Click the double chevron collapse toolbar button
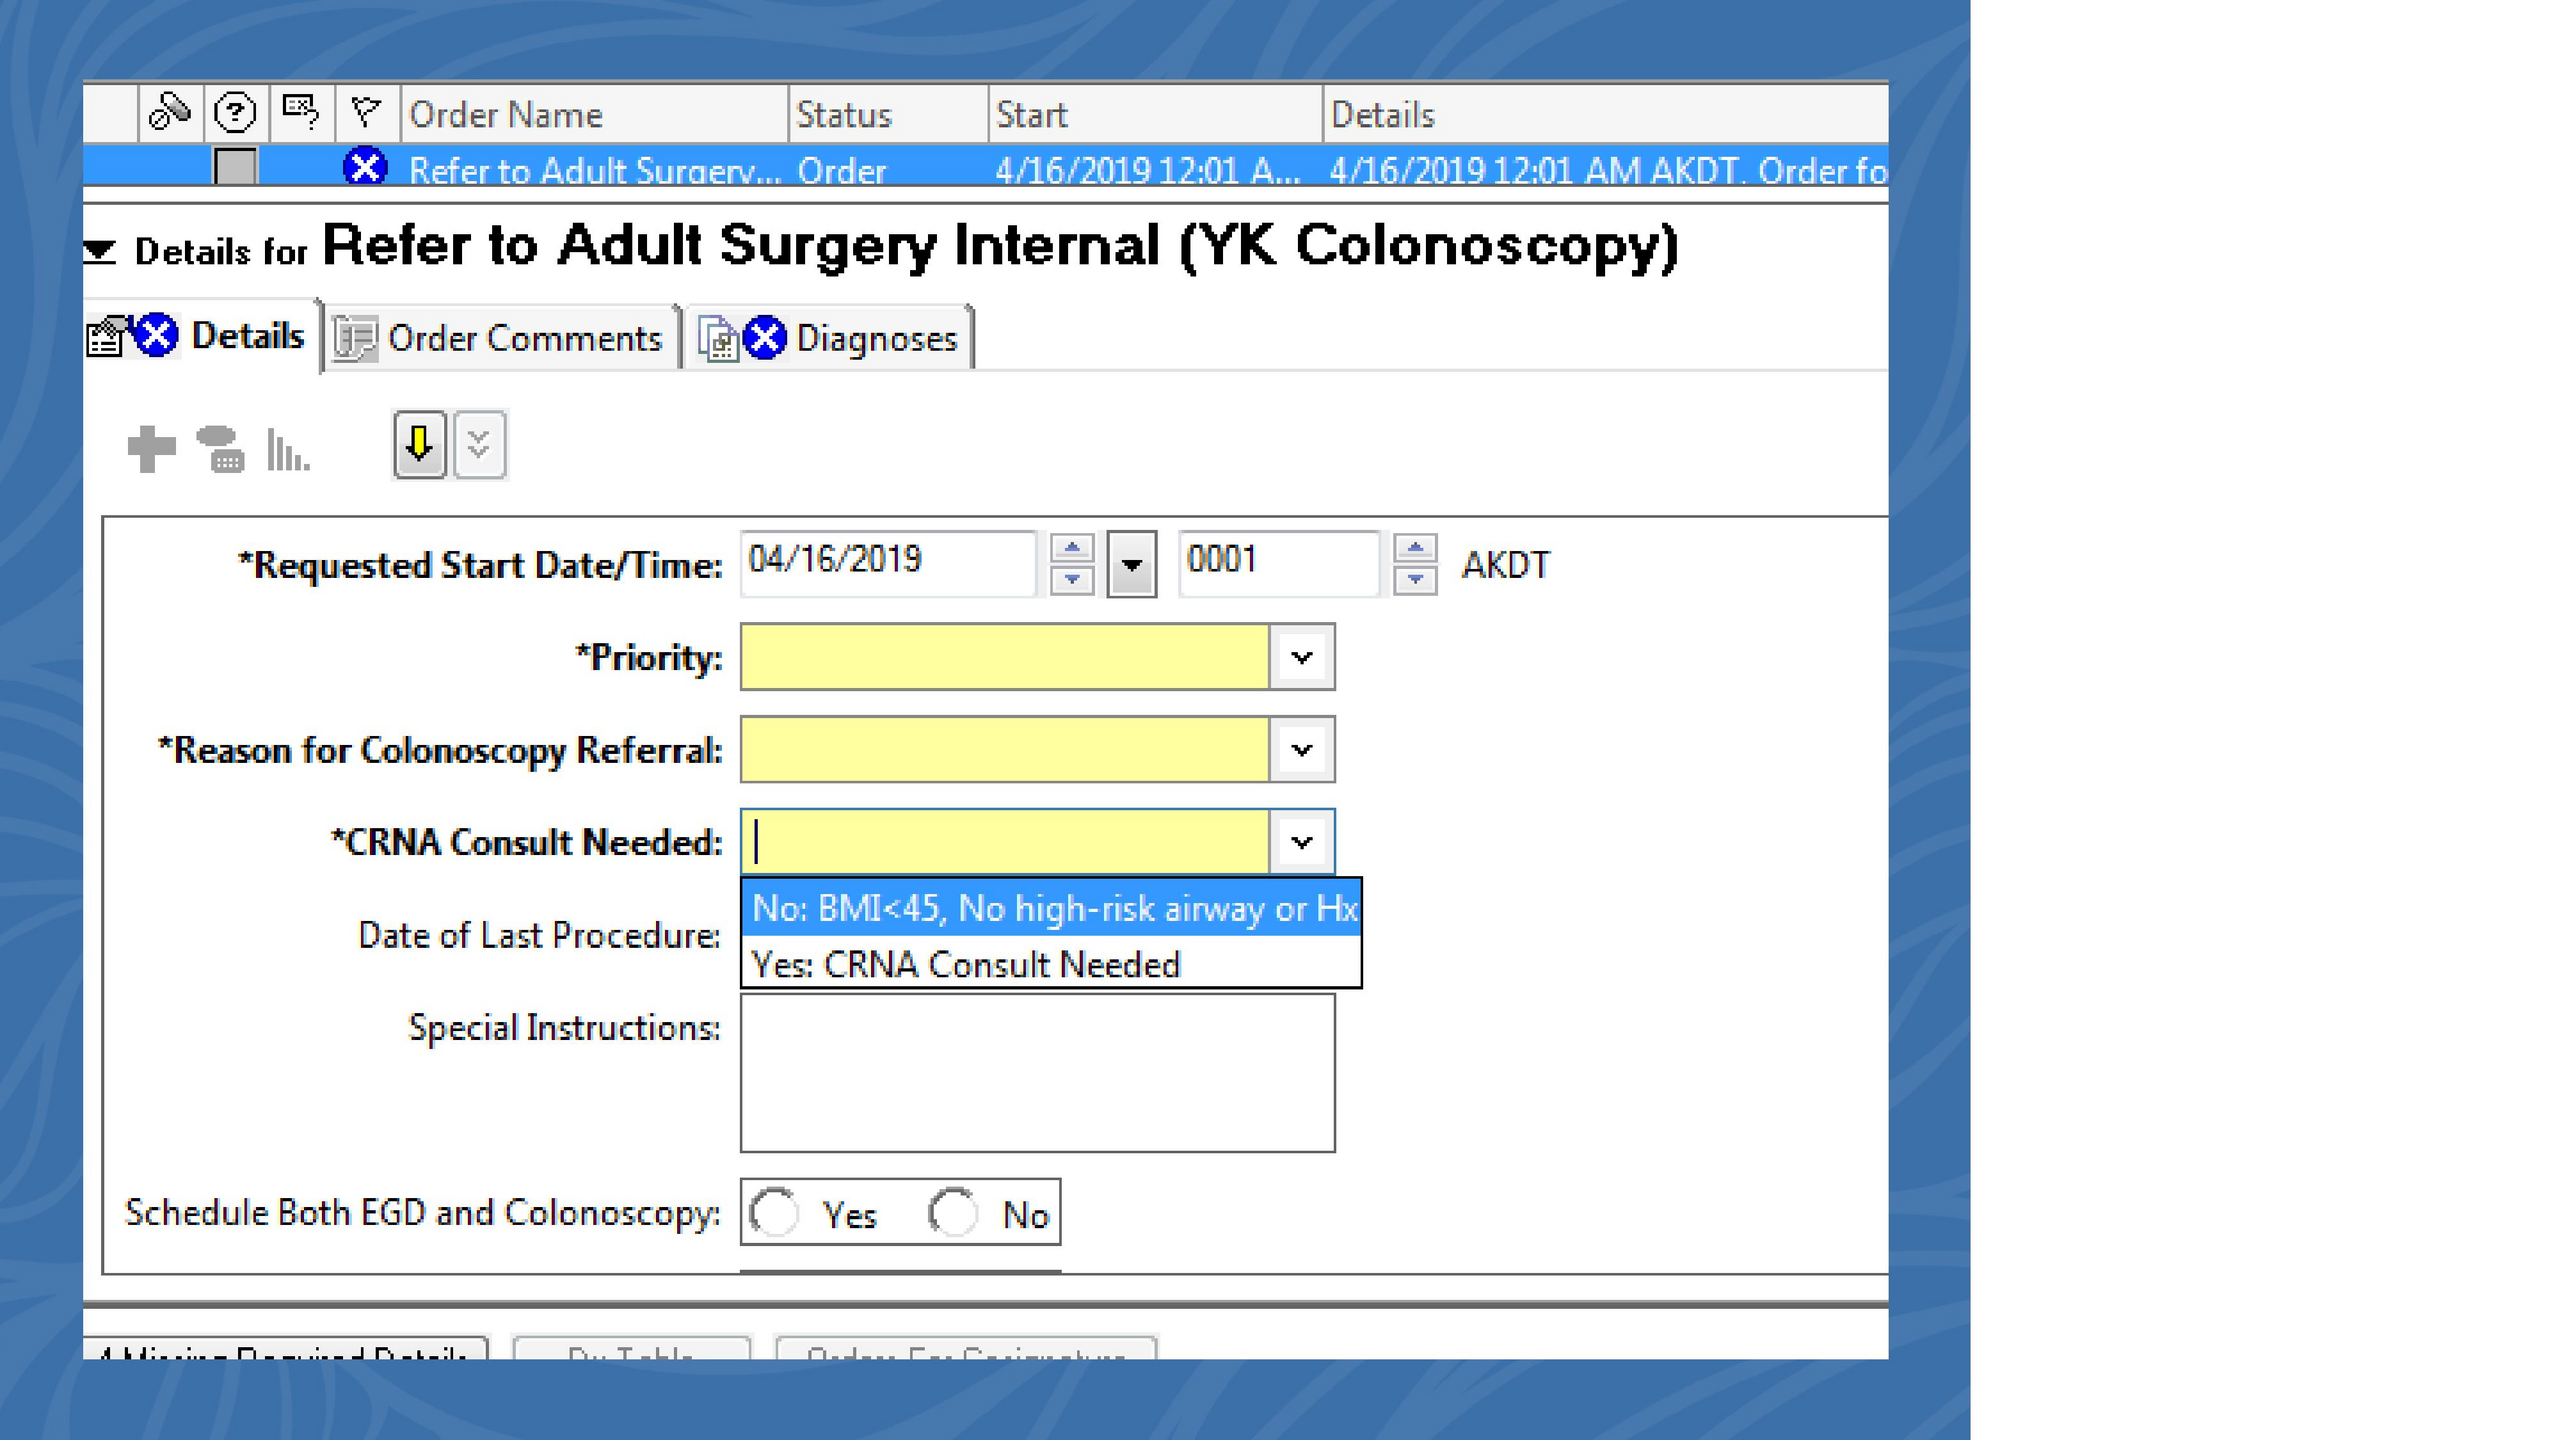2560x1440 pixels. click(x=479, y=445)
